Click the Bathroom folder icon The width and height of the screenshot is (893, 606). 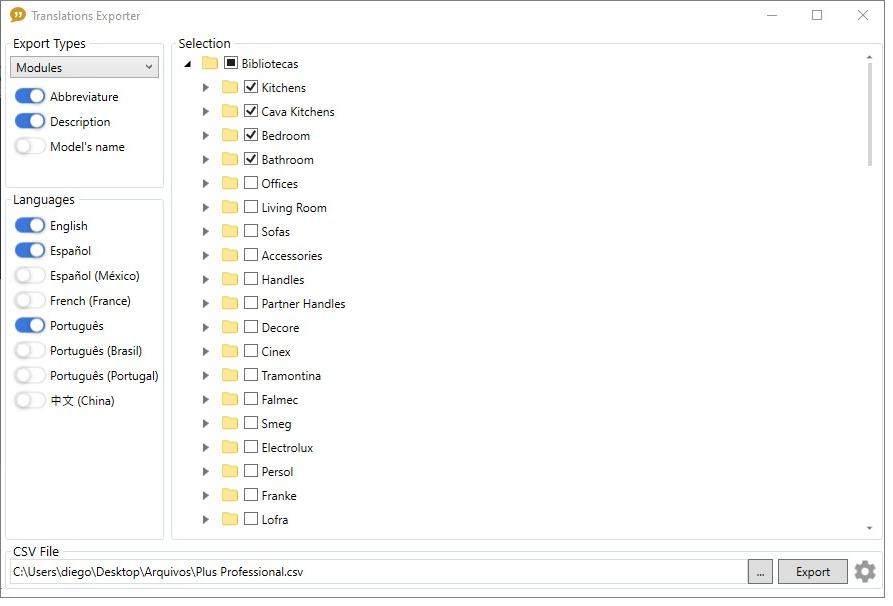point(231,160)
